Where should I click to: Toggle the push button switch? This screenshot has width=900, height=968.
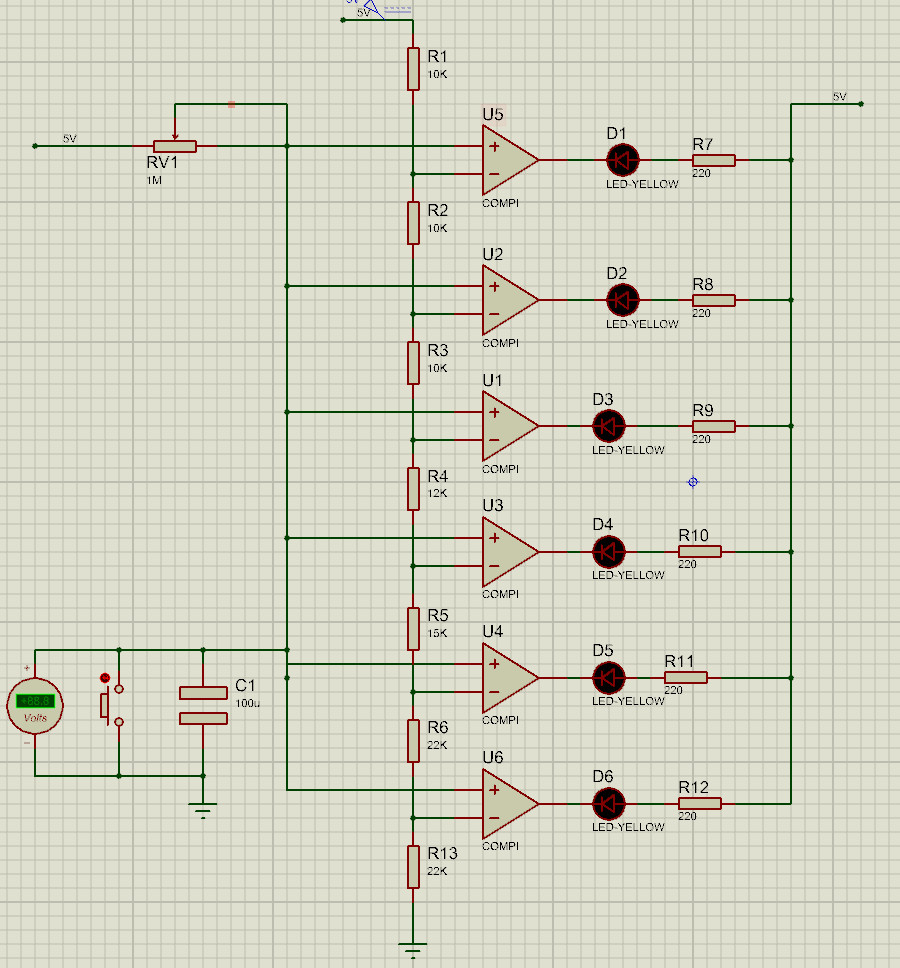click(112, 705)
